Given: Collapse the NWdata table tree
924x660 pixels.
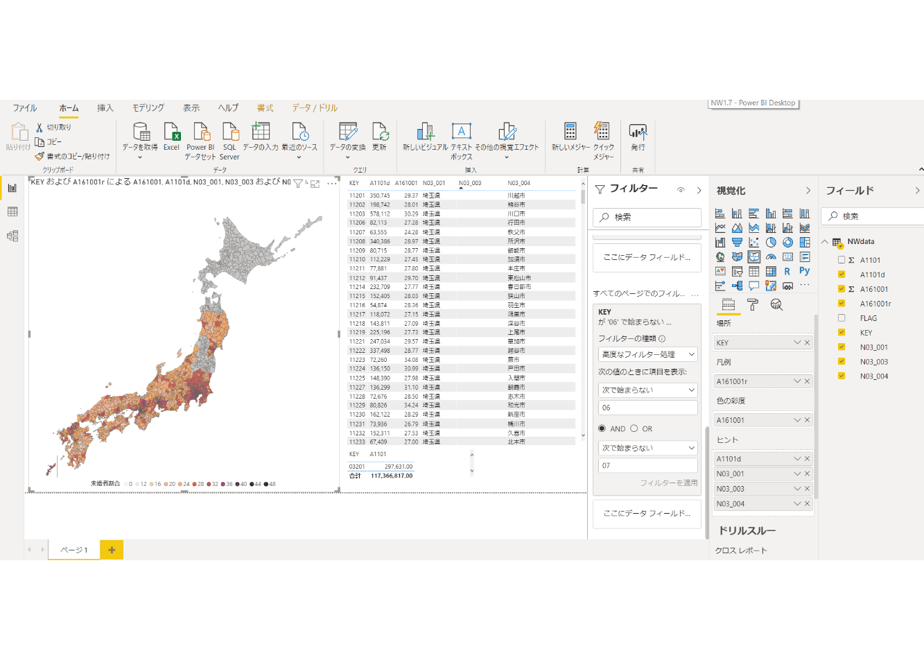Looking at the screenshot, I should [825, 242].
